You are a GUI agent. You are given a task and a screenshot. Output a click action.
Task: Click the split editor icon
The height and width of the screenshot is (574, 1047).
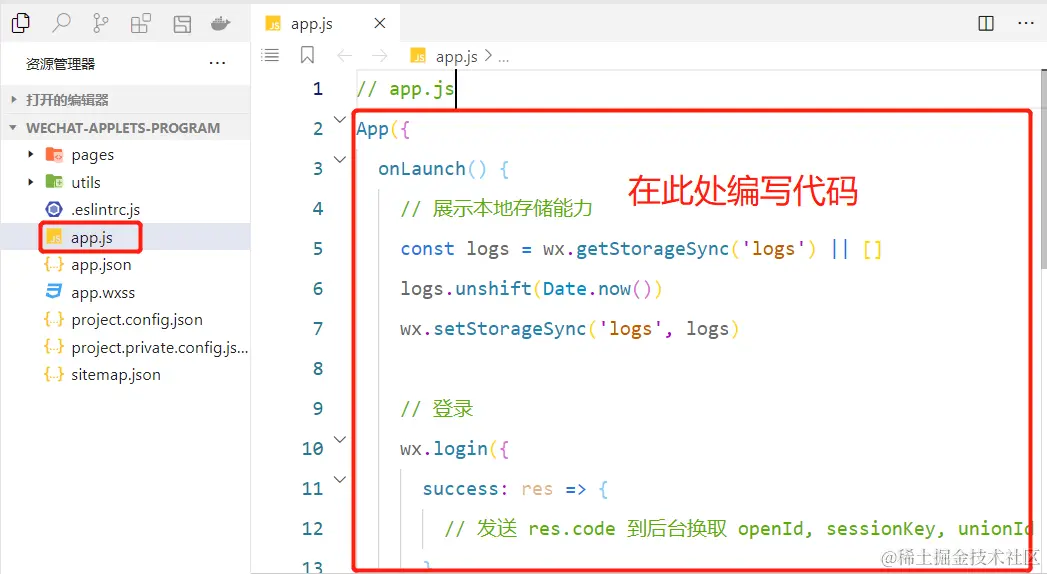pos(986,23)
